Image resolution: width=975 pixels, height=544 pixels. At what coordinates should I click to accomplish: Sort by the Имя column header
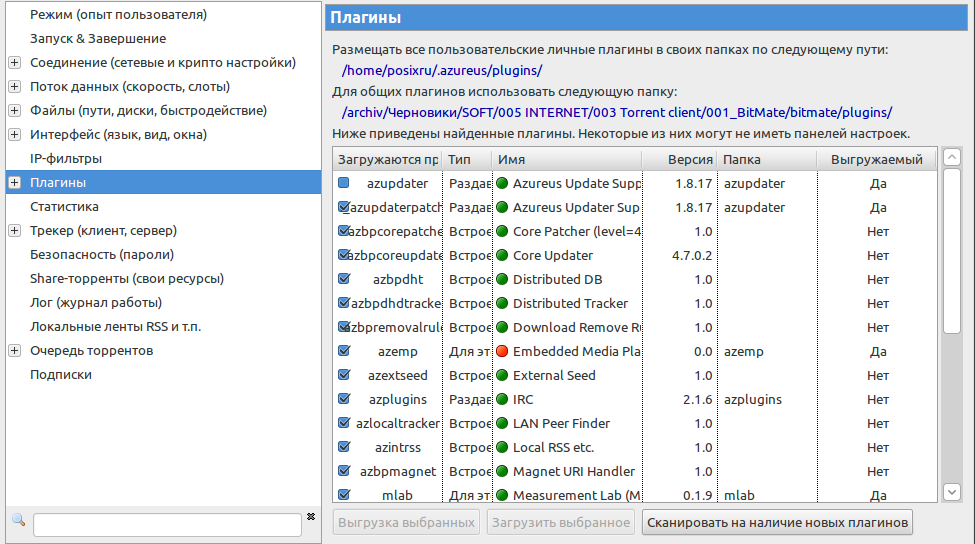[x=567, y=160]
